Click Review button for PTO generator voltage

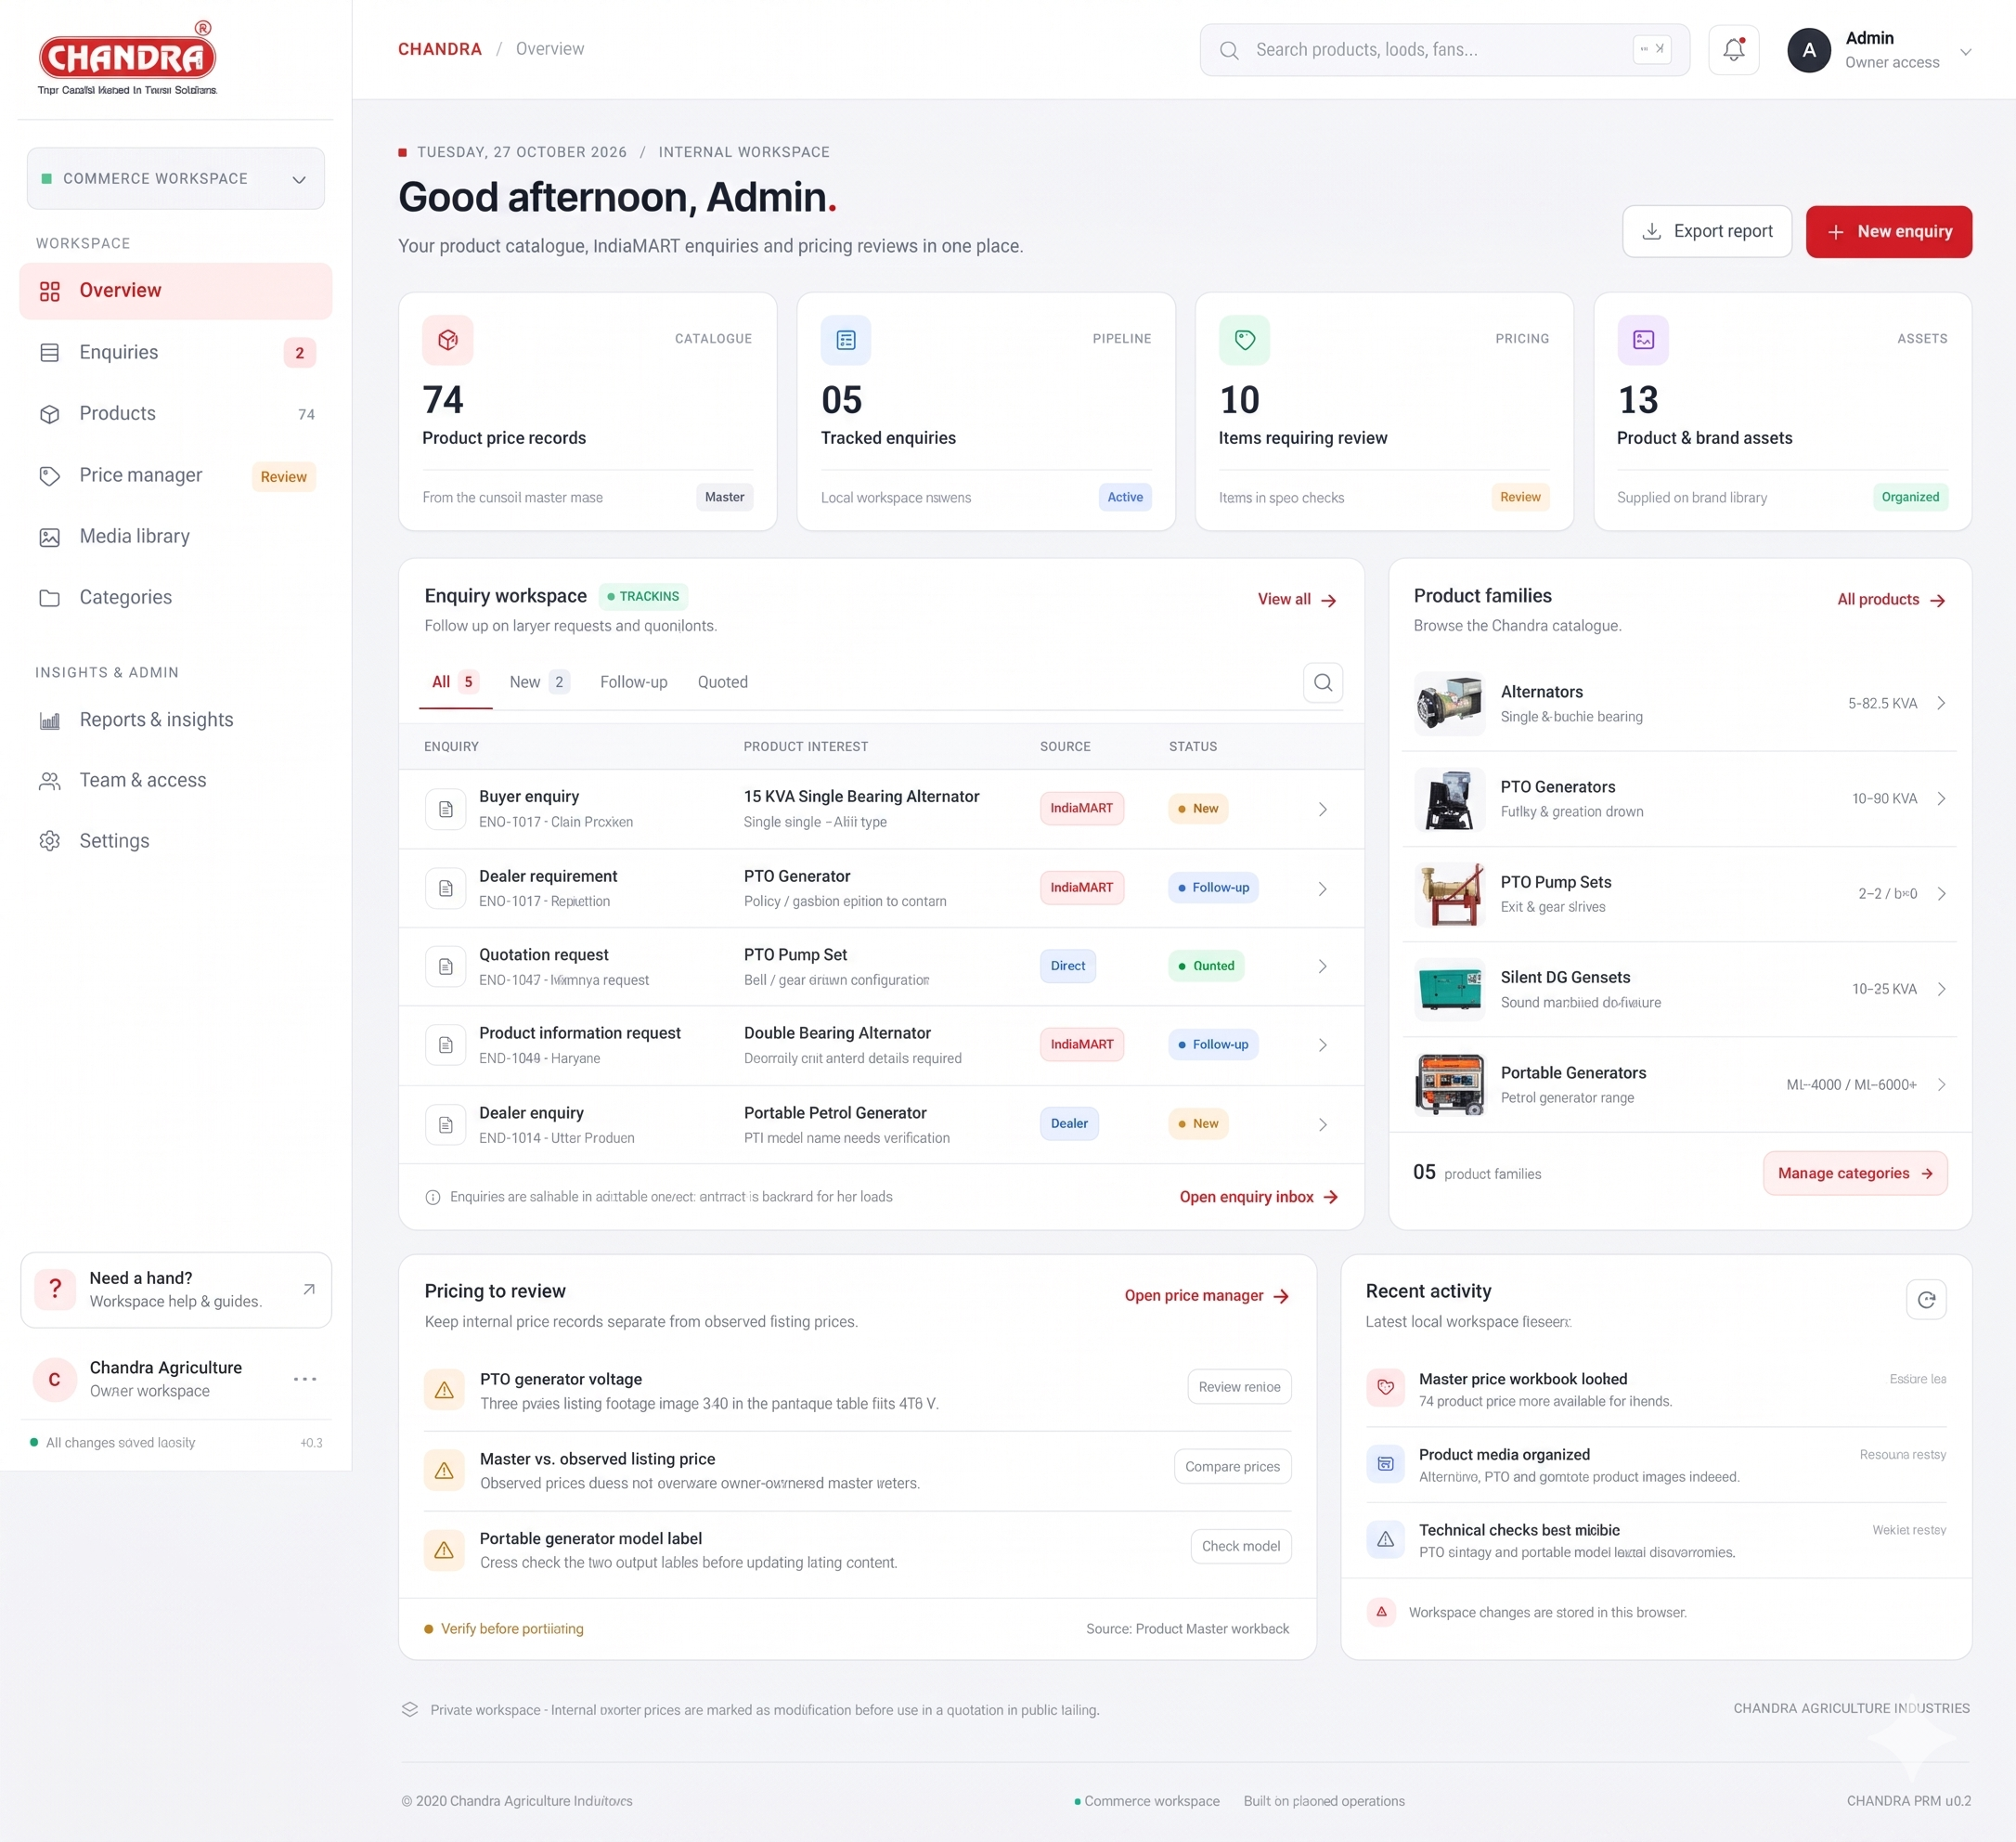[x=1239, y=1387]
